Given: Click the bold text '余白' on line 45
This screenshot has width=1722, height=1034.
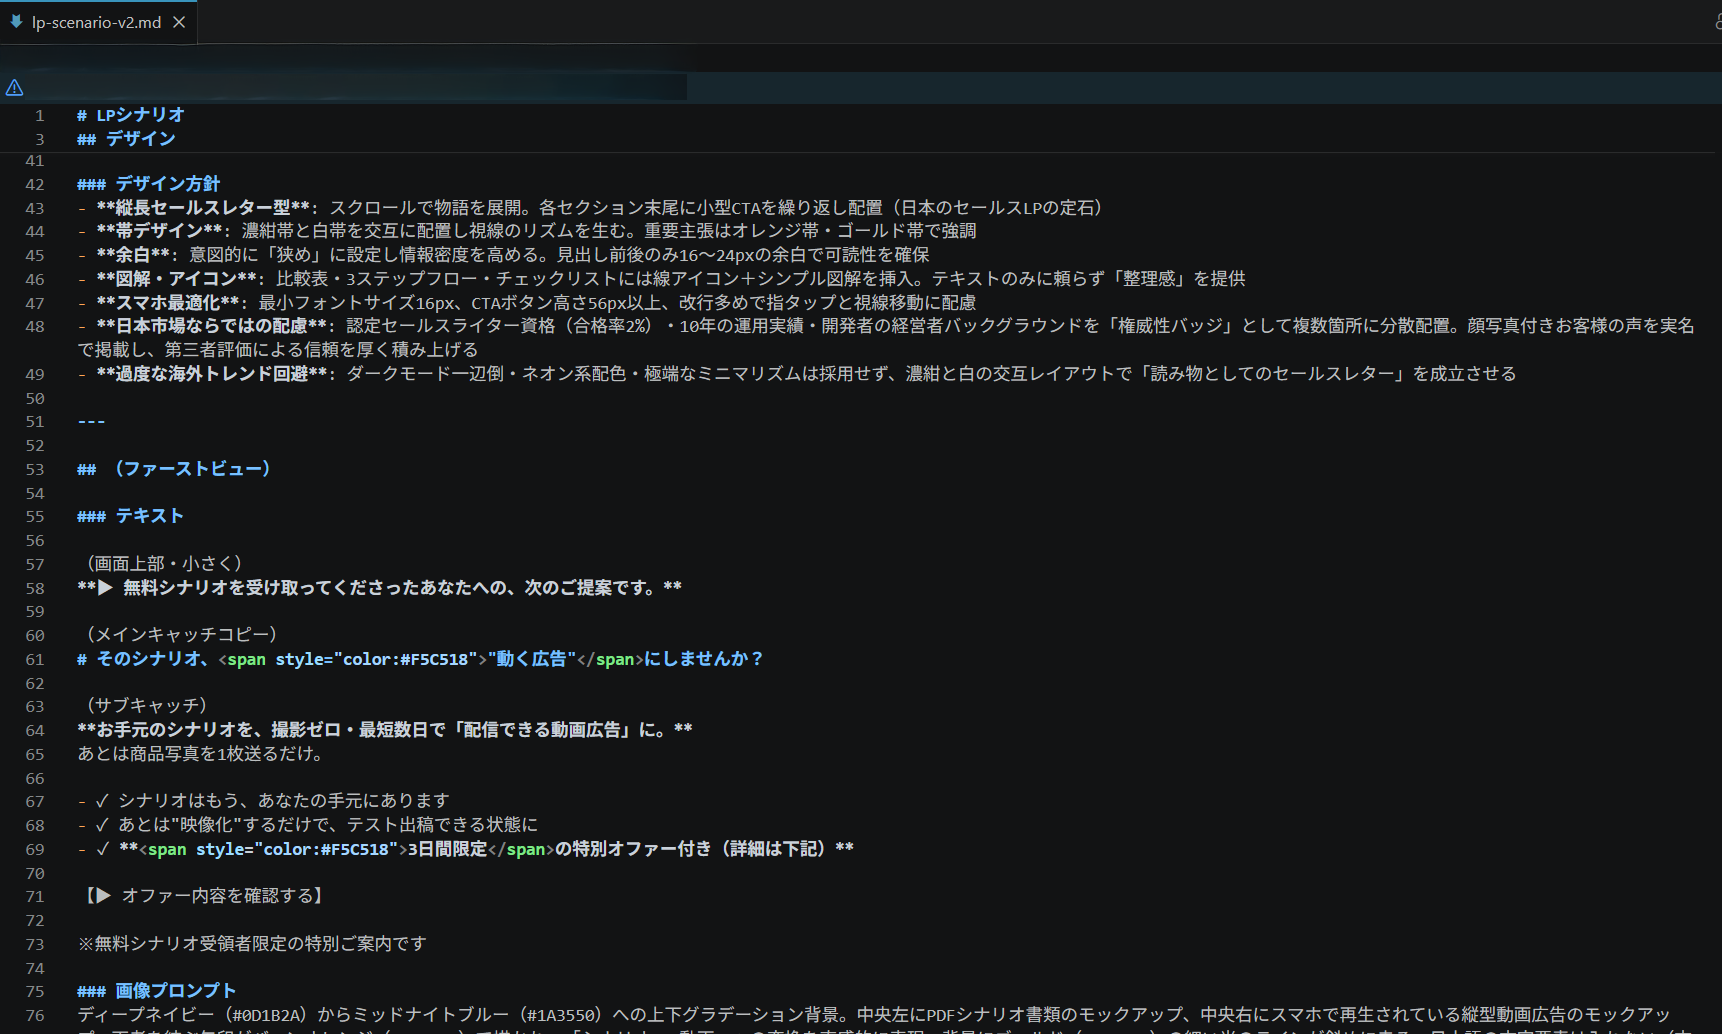Looking at the screenshot, I should click(132, 255).
